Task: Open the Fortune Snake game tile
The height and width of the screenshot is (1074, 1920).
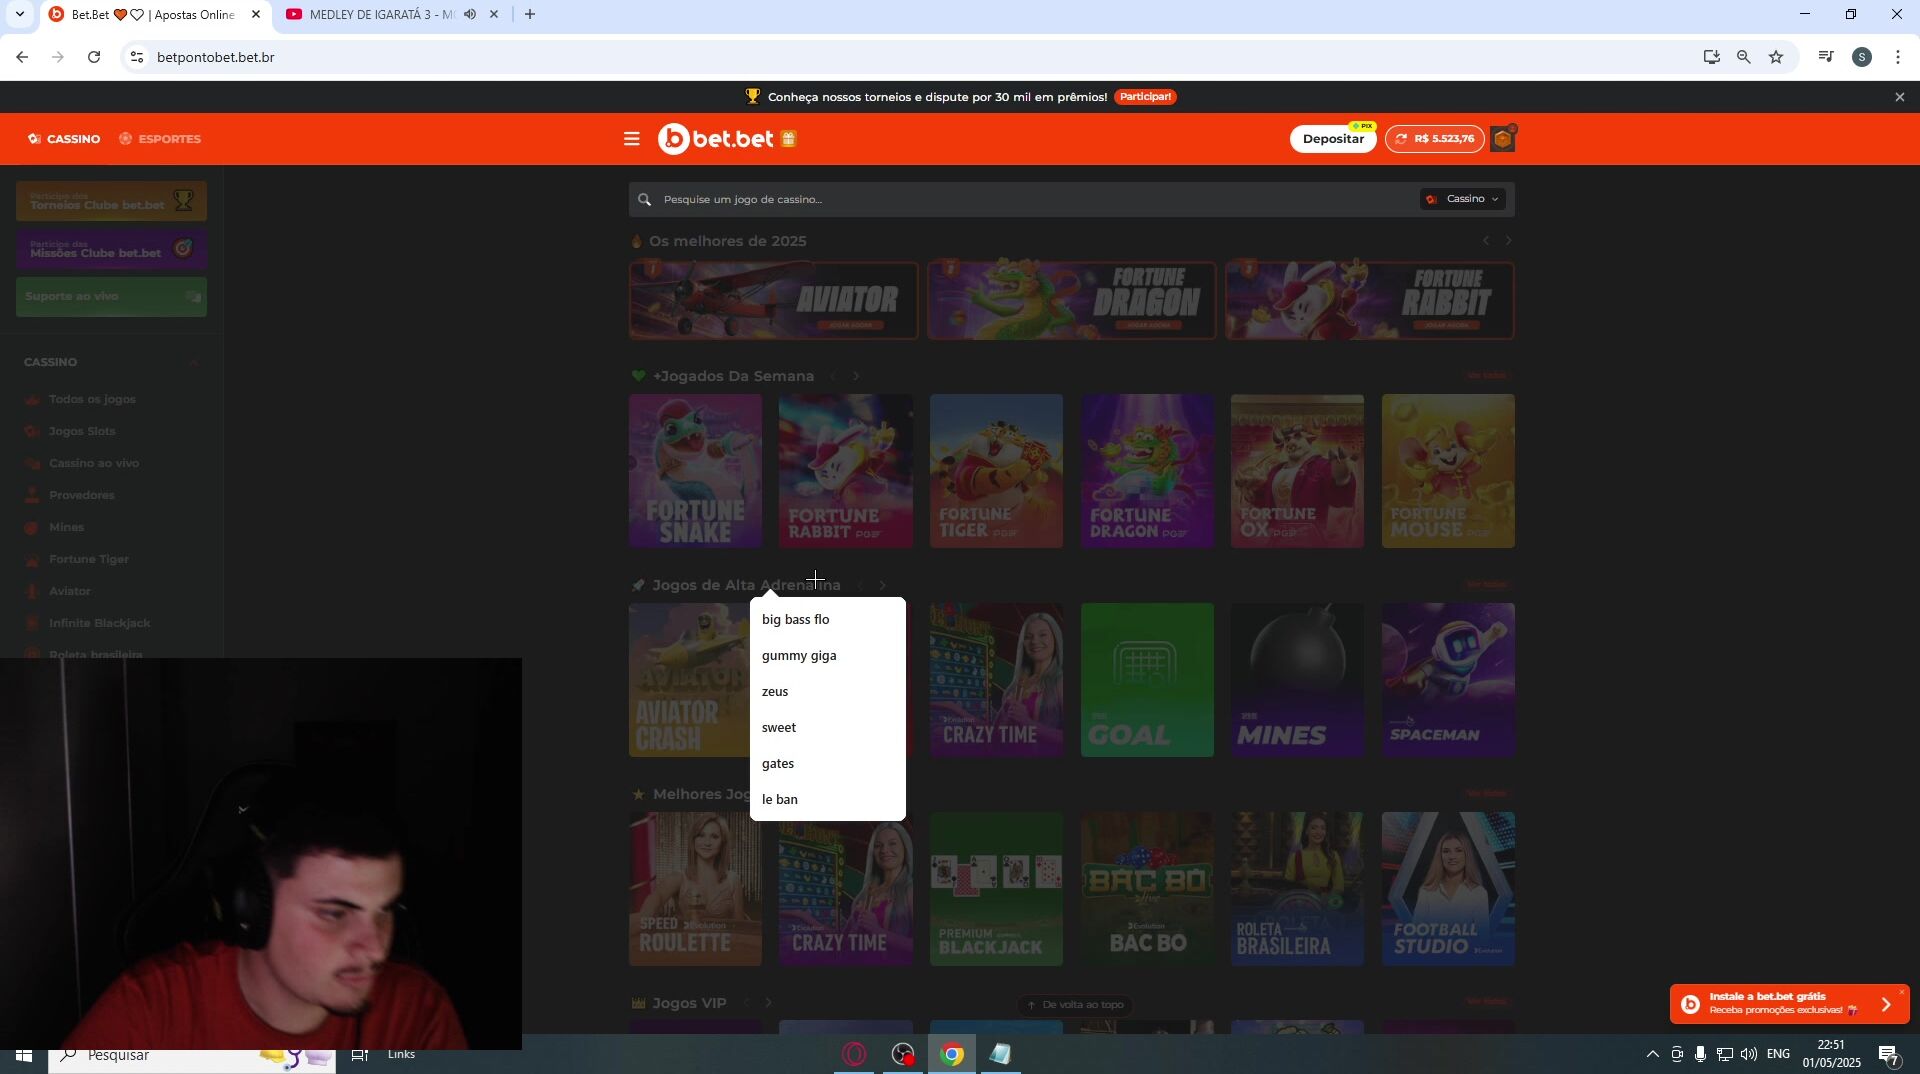Action: pos(695,471)
